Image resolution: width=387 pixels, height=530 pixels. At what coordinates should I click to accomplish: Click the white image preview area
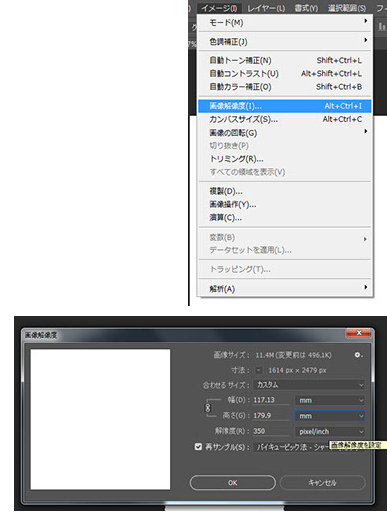point(100,419)
